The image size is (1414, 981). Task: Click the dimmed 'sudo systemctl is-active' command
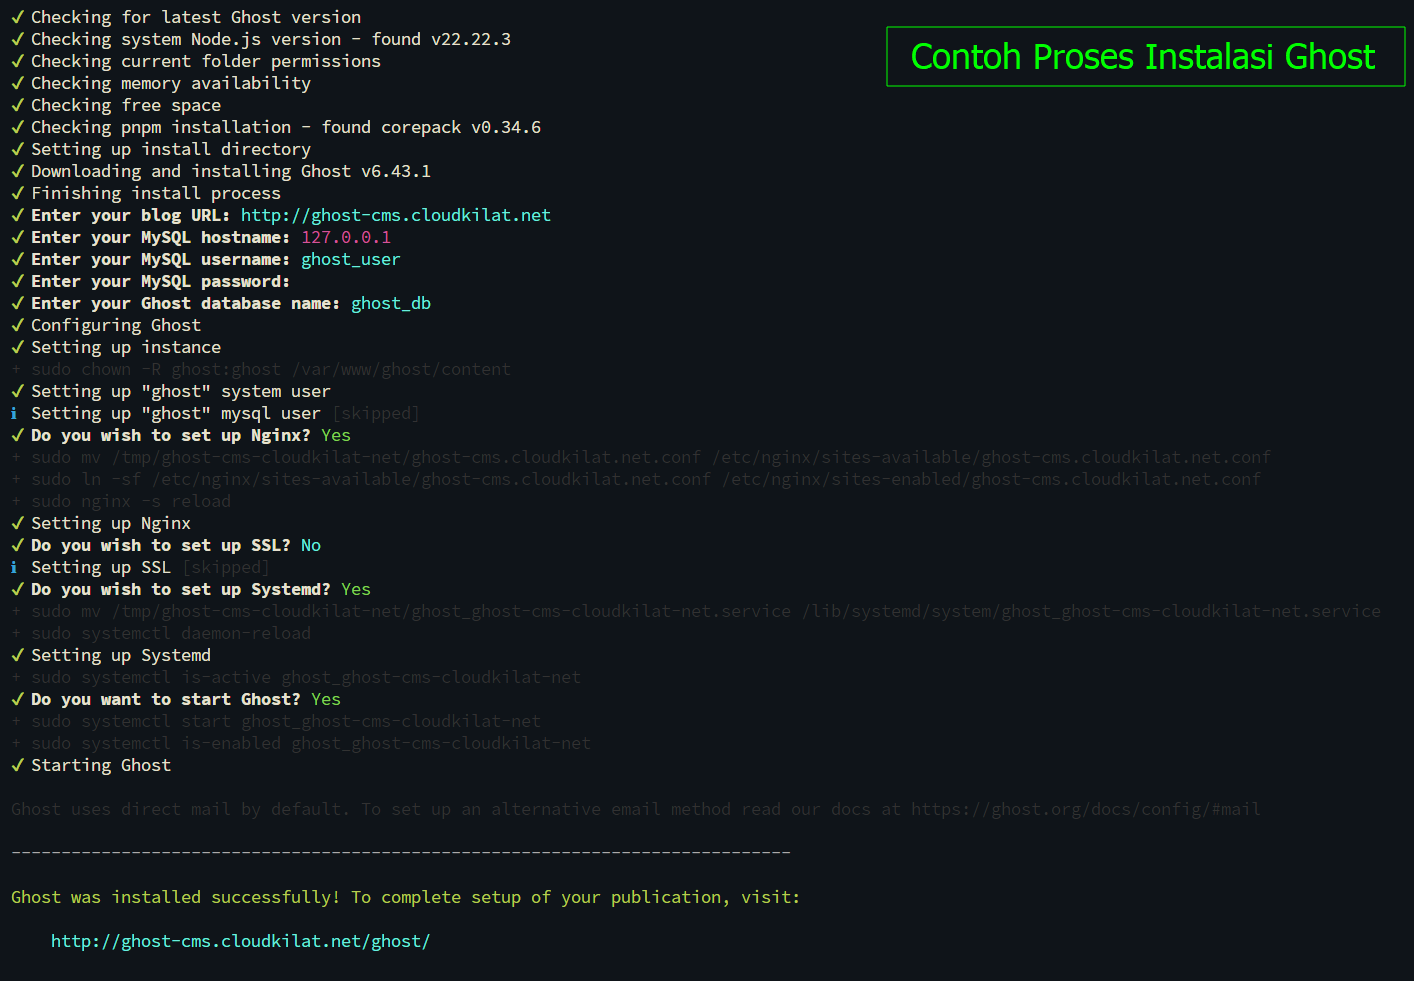[x=296, y=677]
